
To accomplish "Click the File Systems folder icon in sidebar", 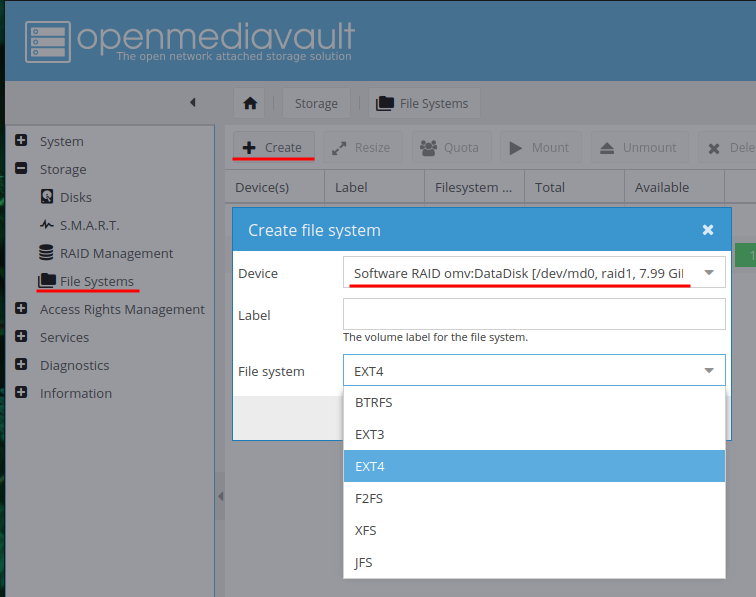I will click(47, 280).
